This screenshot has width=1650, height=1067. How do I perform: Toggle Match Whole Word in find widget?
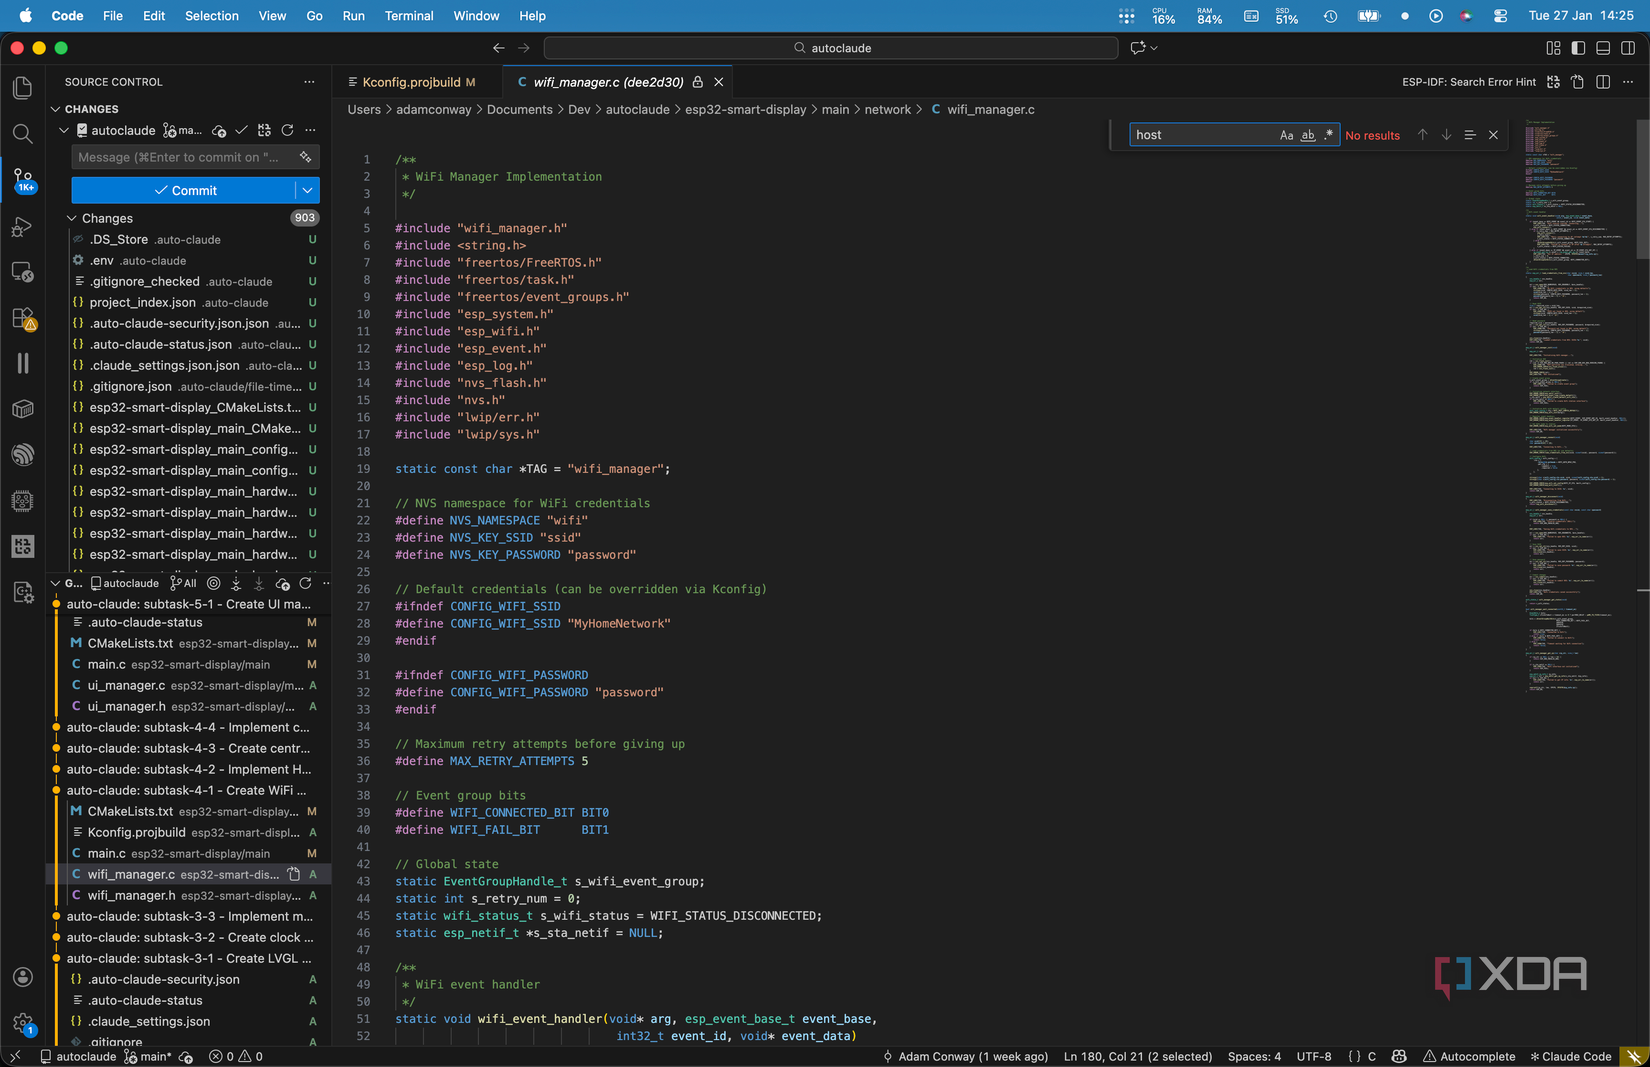(1307, 135)
